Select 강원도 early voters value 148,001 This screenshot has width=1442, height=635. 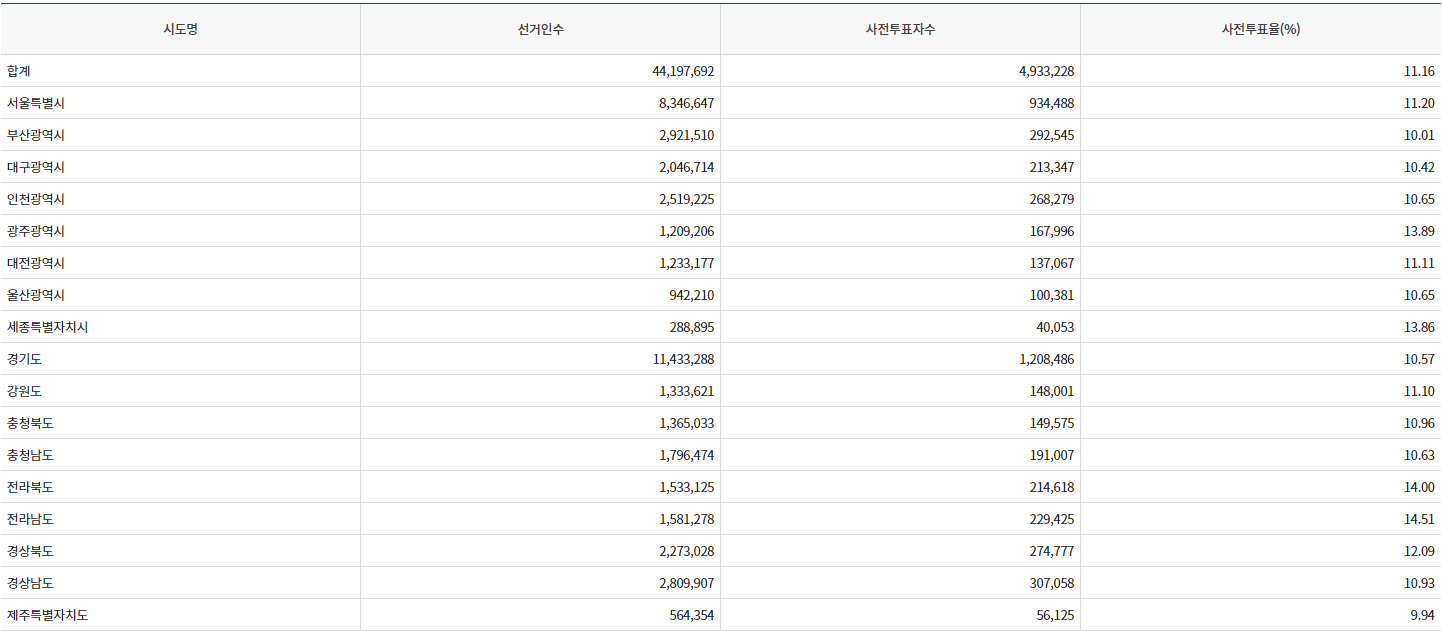pyautogui.click(x=1049, y=391)
